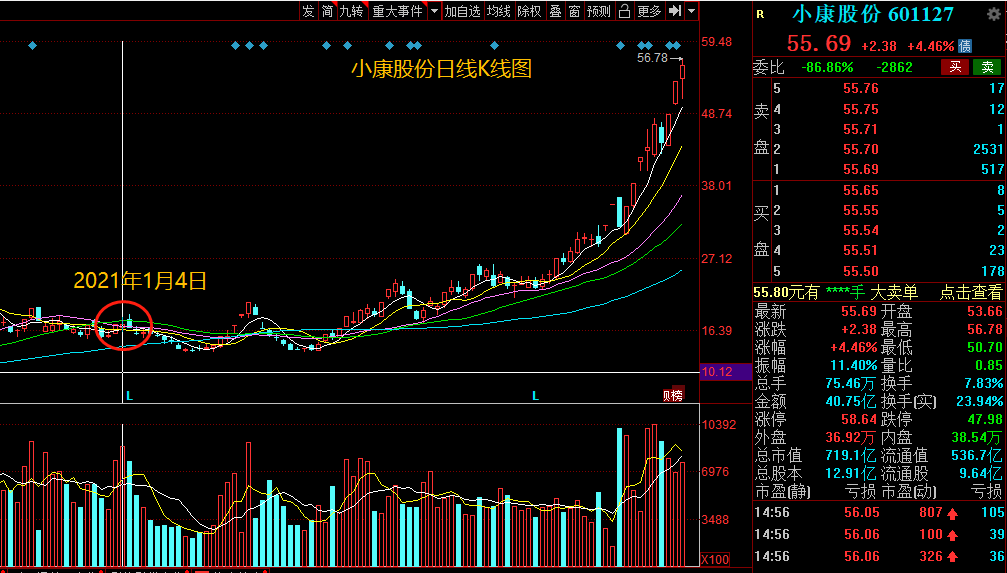Viewport: 1007px width, 573px height.
Task: Click the 叠 overlay chart button
Action: click(556, 11)
